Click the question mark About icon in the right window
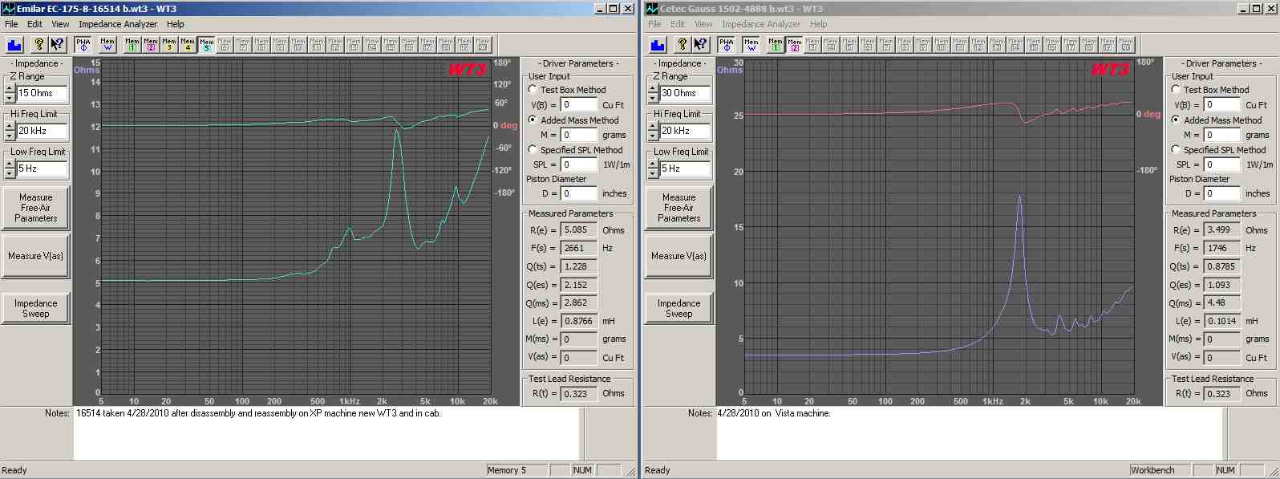 682,44
